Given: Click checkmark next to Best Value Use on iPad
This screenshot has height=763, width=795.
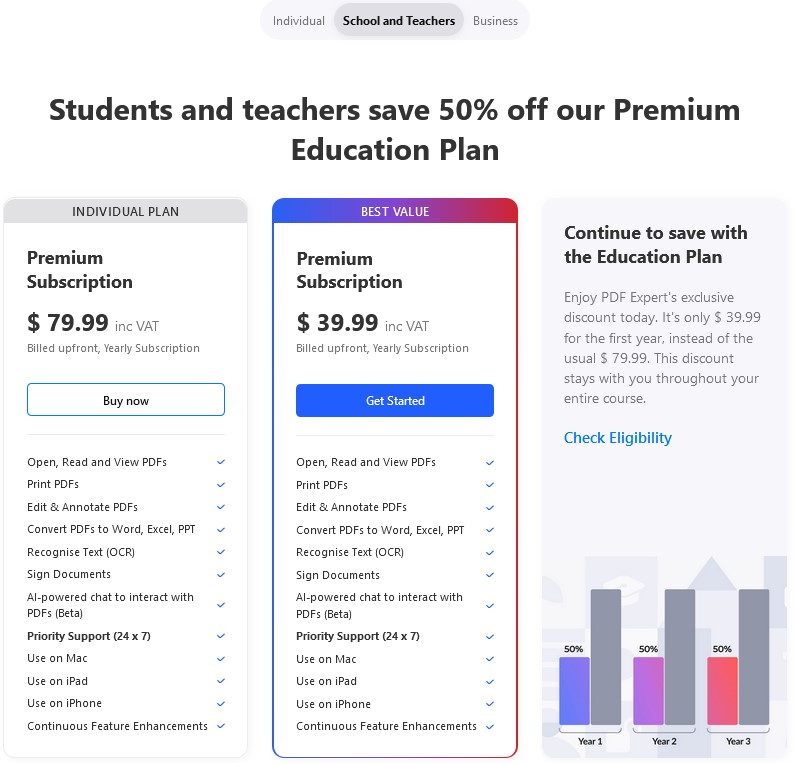Looking at the screenshot, I should (490, 682).
